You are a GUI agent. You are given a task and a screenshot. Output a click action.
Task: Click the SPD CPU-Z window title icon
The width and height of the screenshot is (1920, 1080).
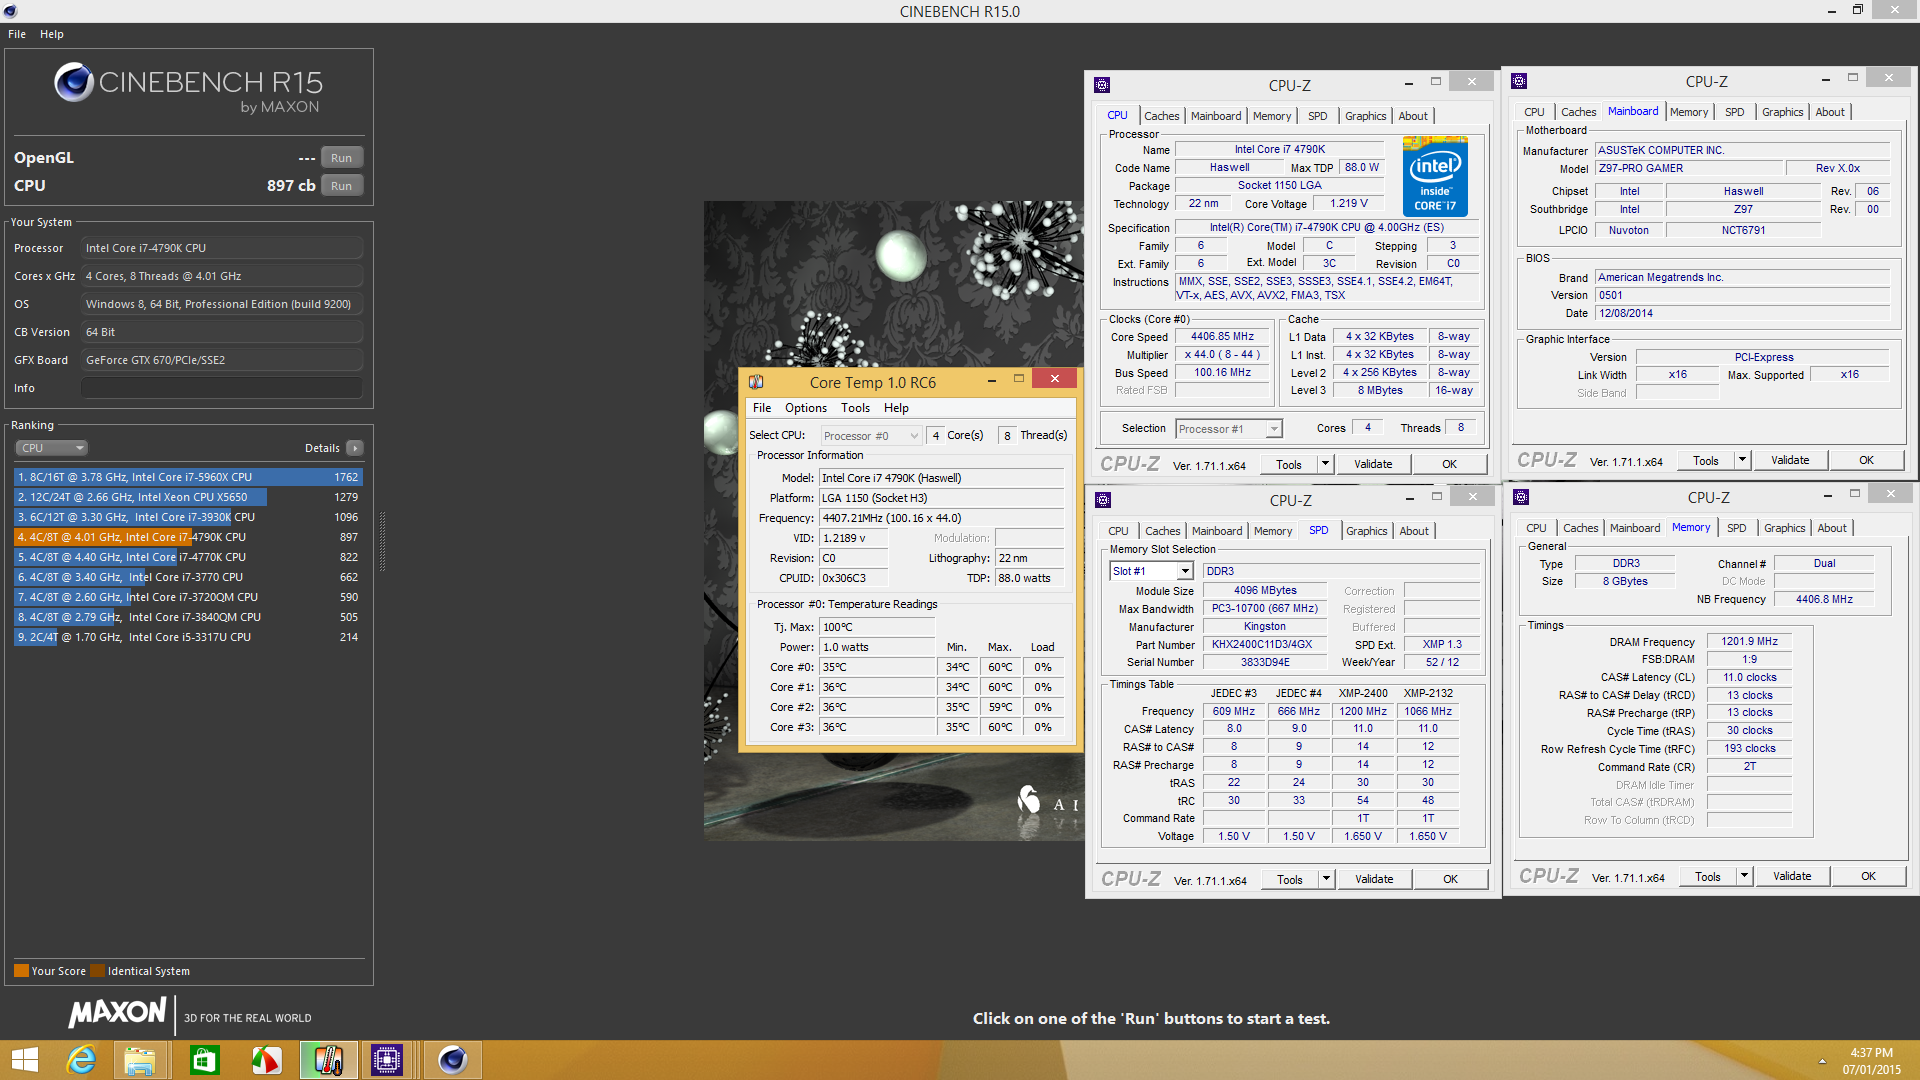pos(1103,500)
